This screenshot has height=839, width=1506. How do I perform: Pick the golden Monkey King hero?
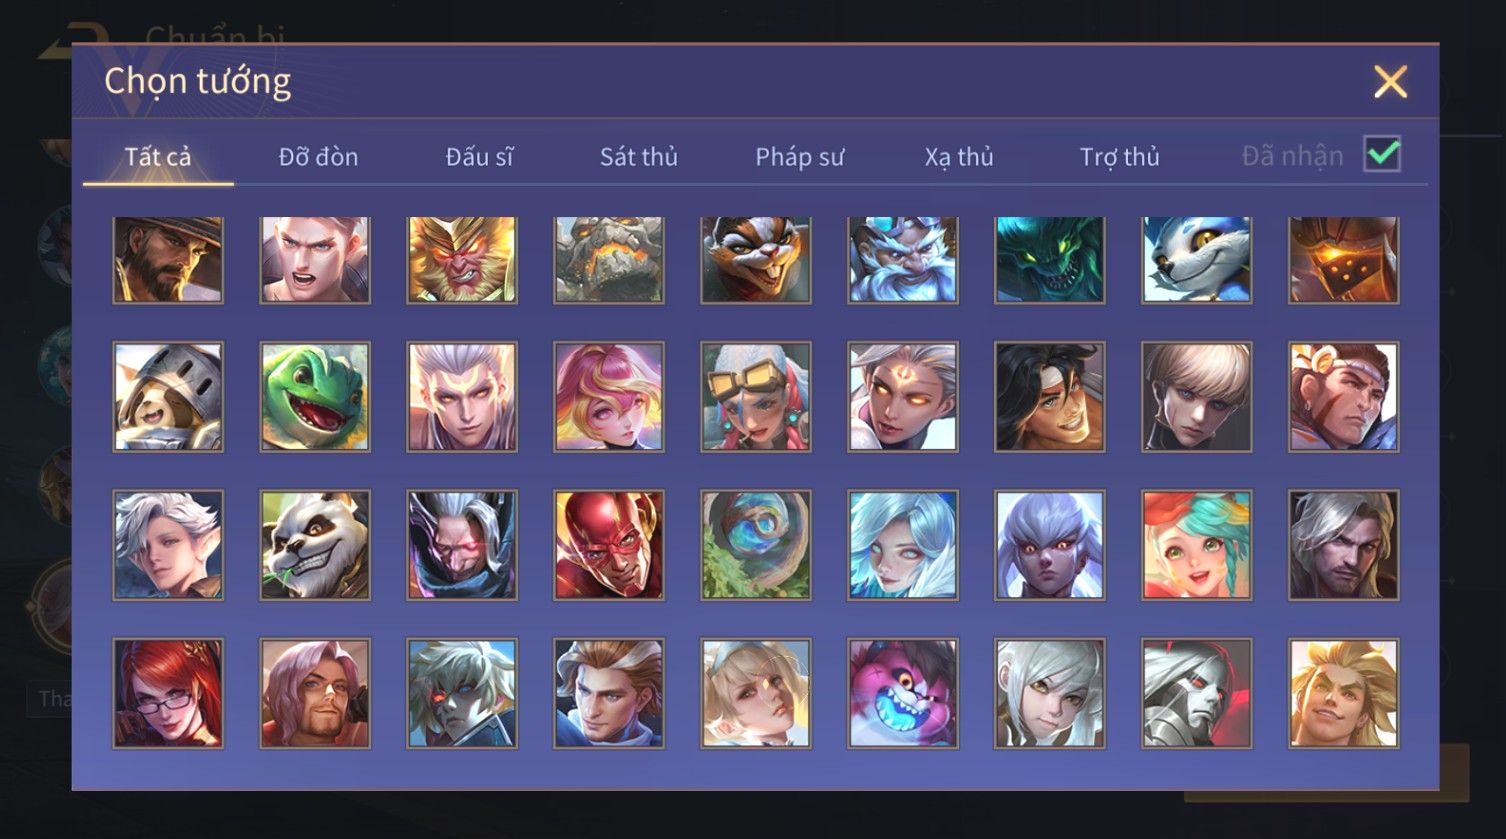462,260
